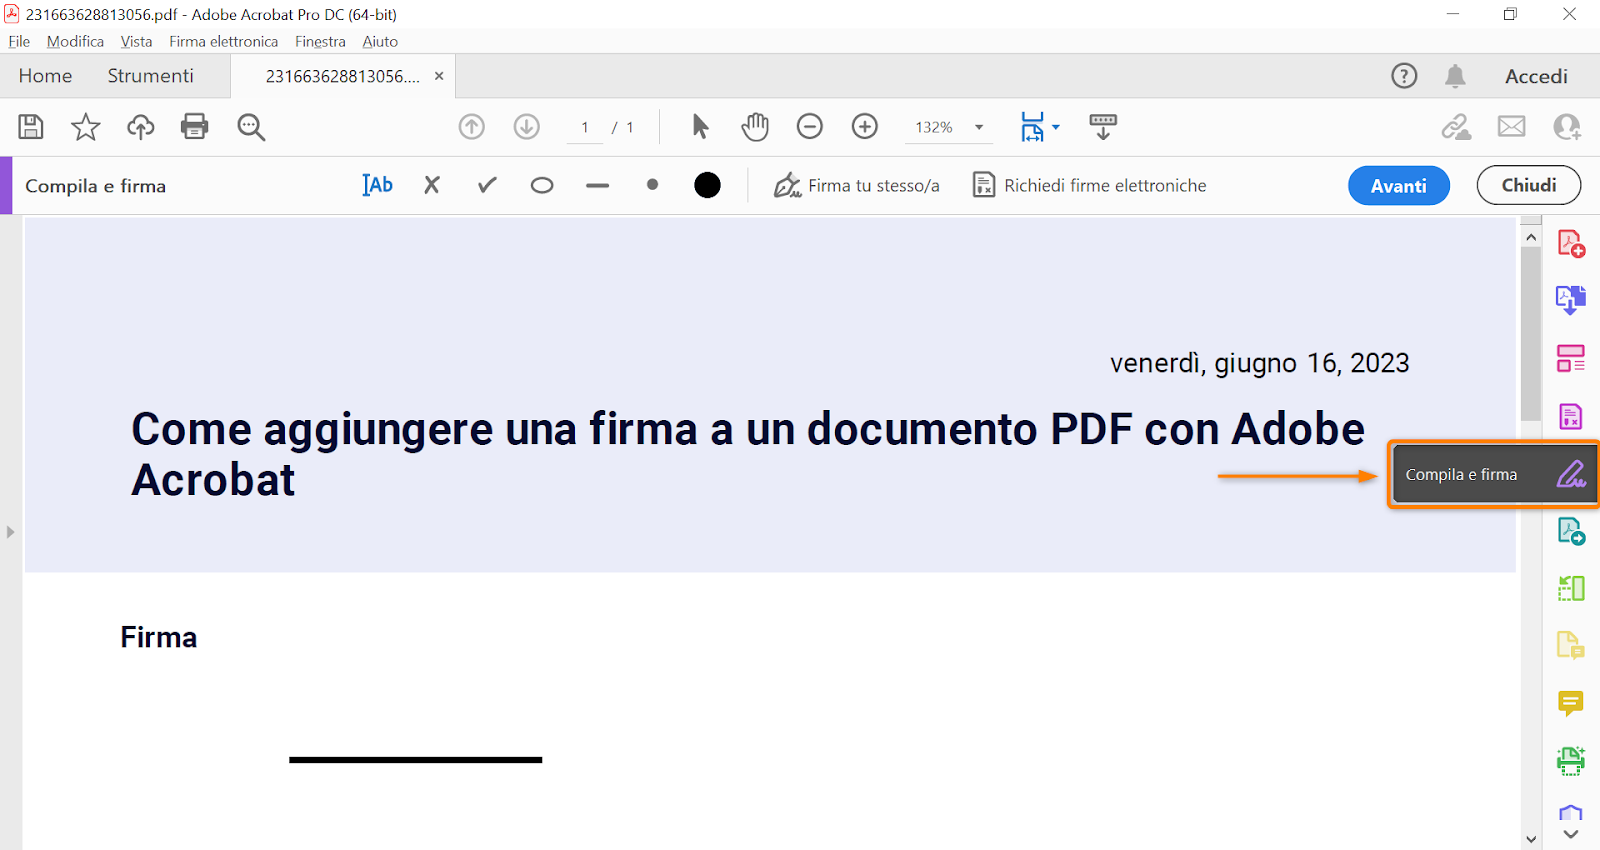Viewport: 1600px width, 850px height.
Task: Open the File menu
Action: click(x=19, y=41)
